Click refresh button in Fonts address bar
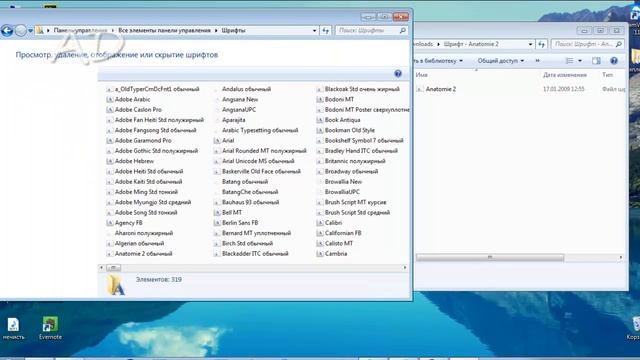The image size is (640, 360). (x=325, y=31)
